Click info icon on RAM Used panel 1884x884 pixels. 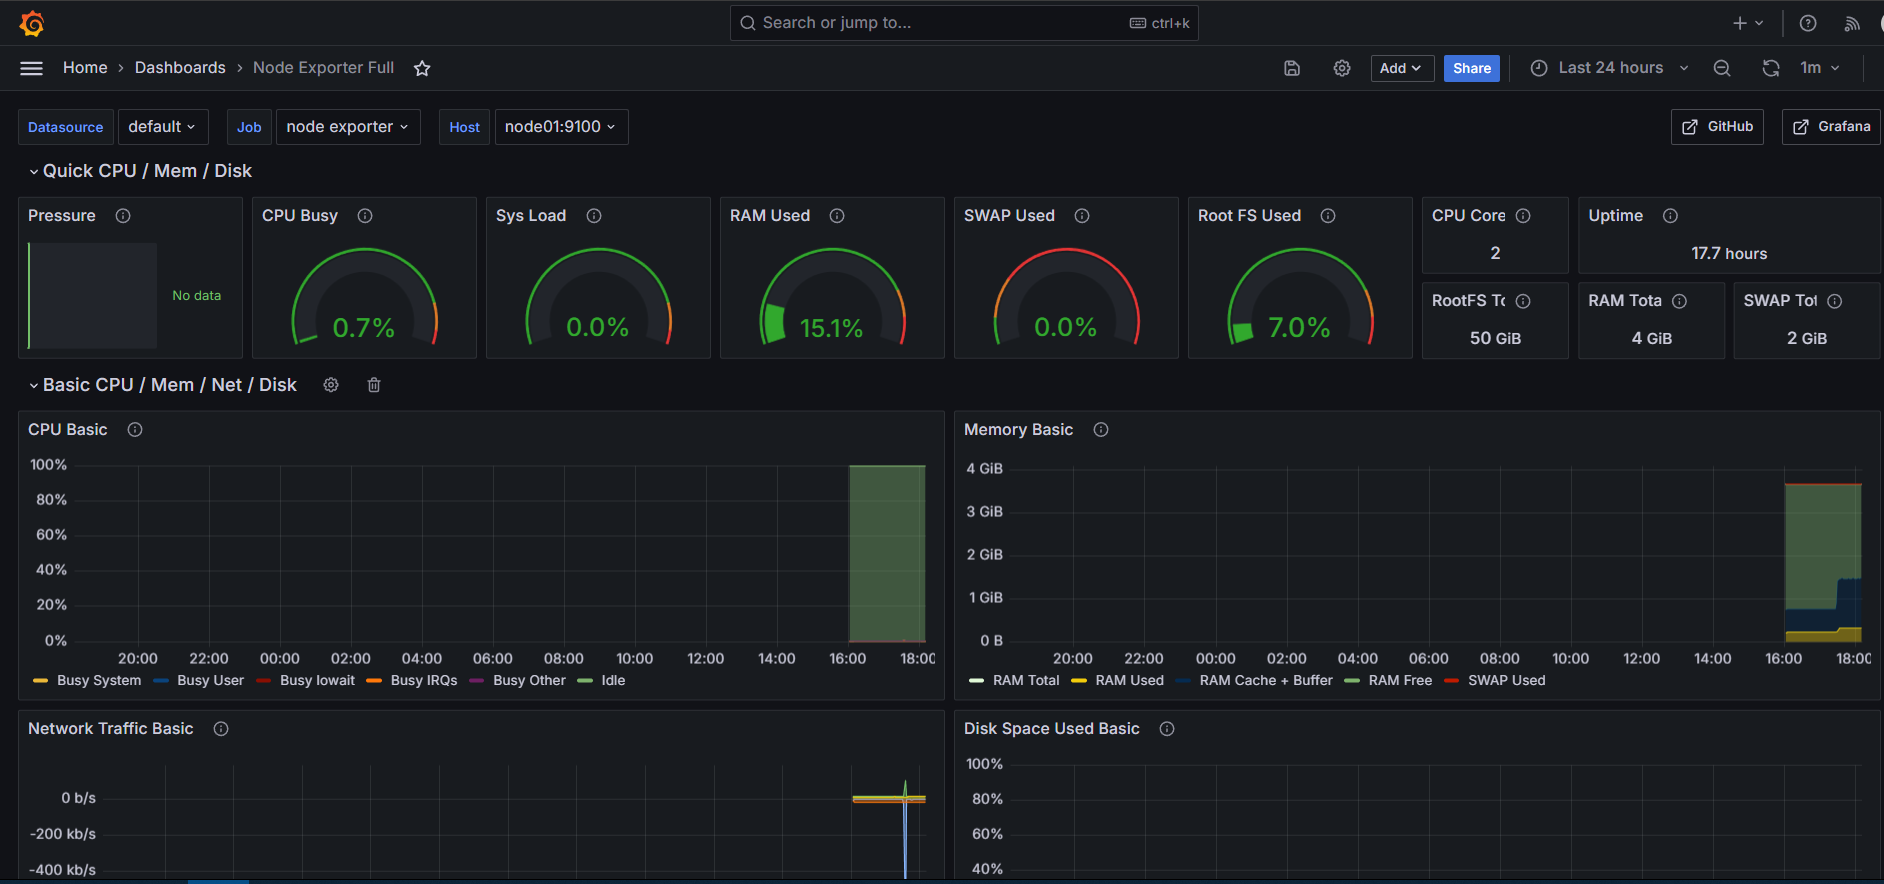(837, 216)
